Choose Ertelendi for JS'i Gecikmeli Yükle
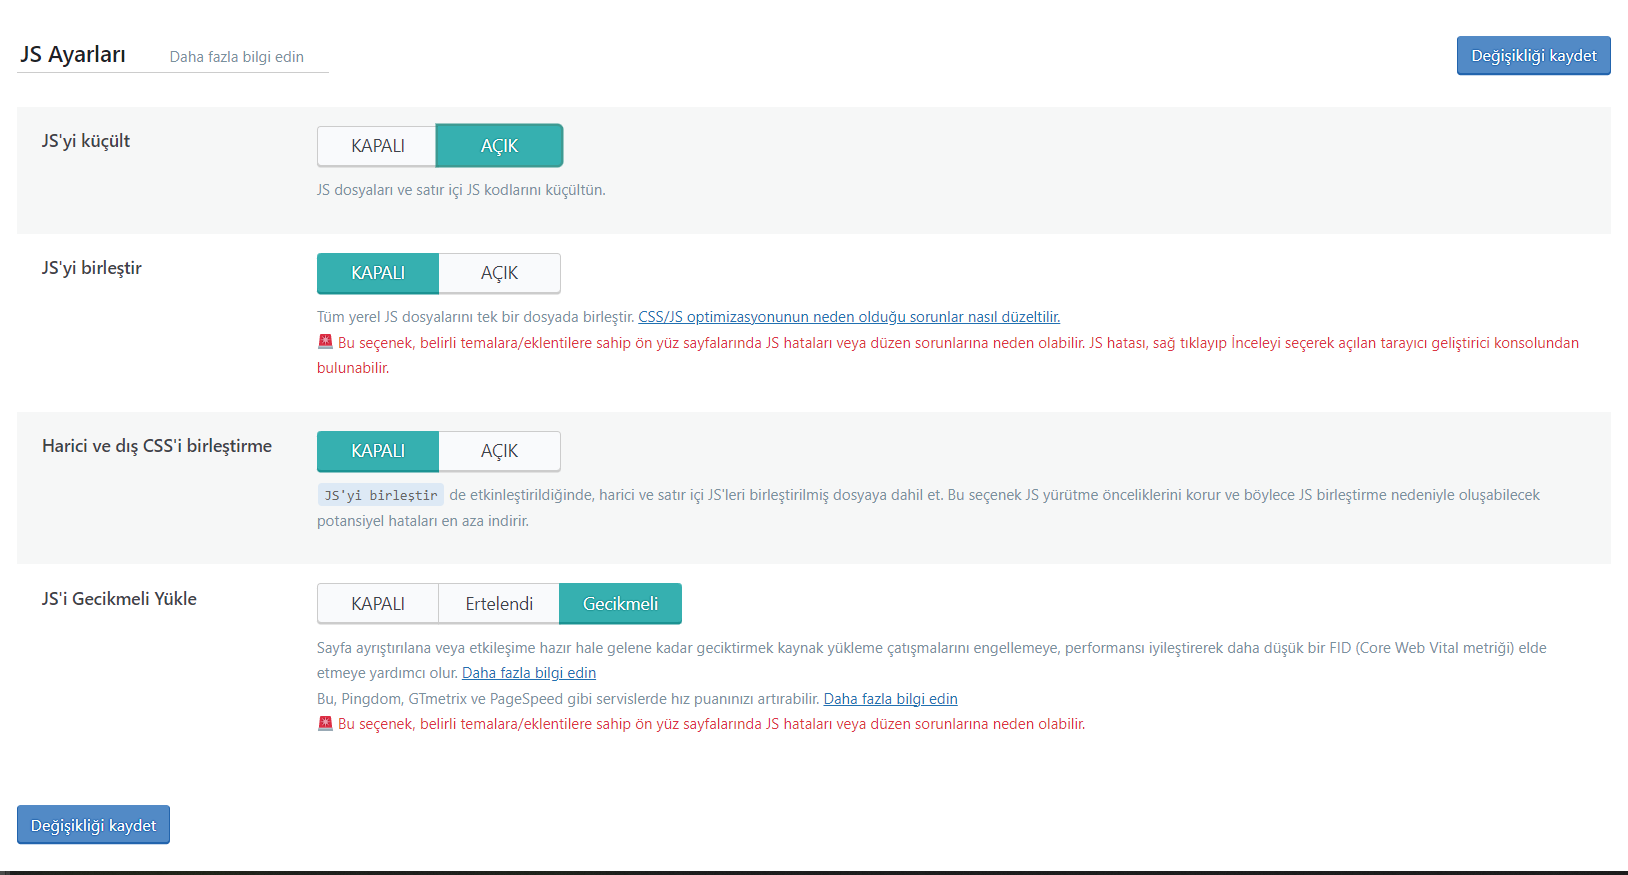1628x875 pixels. pyautogui.click(x=499, y=604)
